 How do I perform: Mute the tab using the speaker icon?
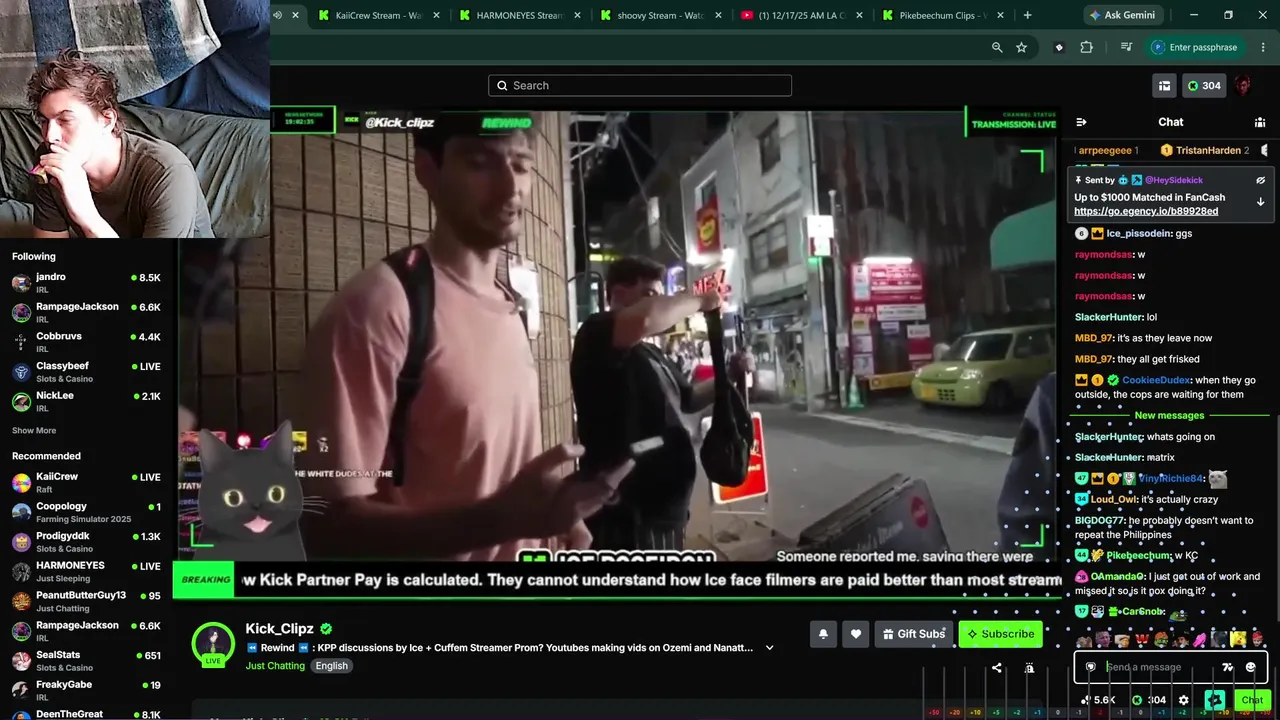pos(278,15)
